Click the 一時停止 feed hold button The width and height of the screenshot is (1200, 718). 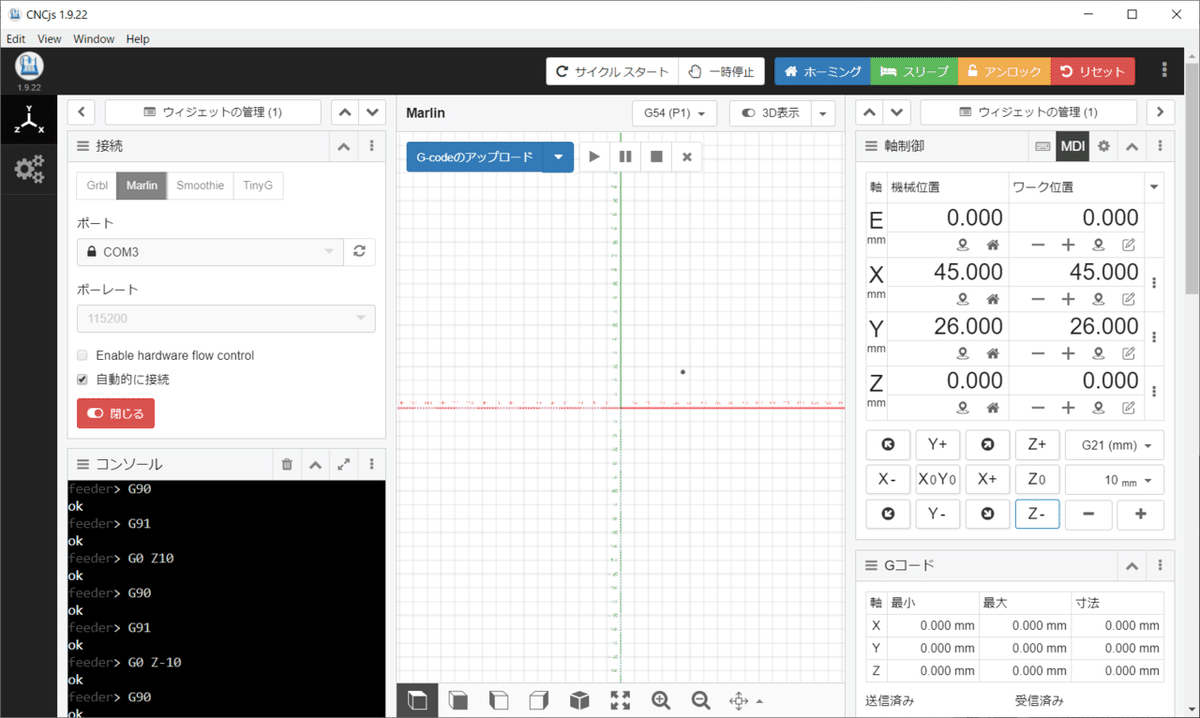coord(721,71)
